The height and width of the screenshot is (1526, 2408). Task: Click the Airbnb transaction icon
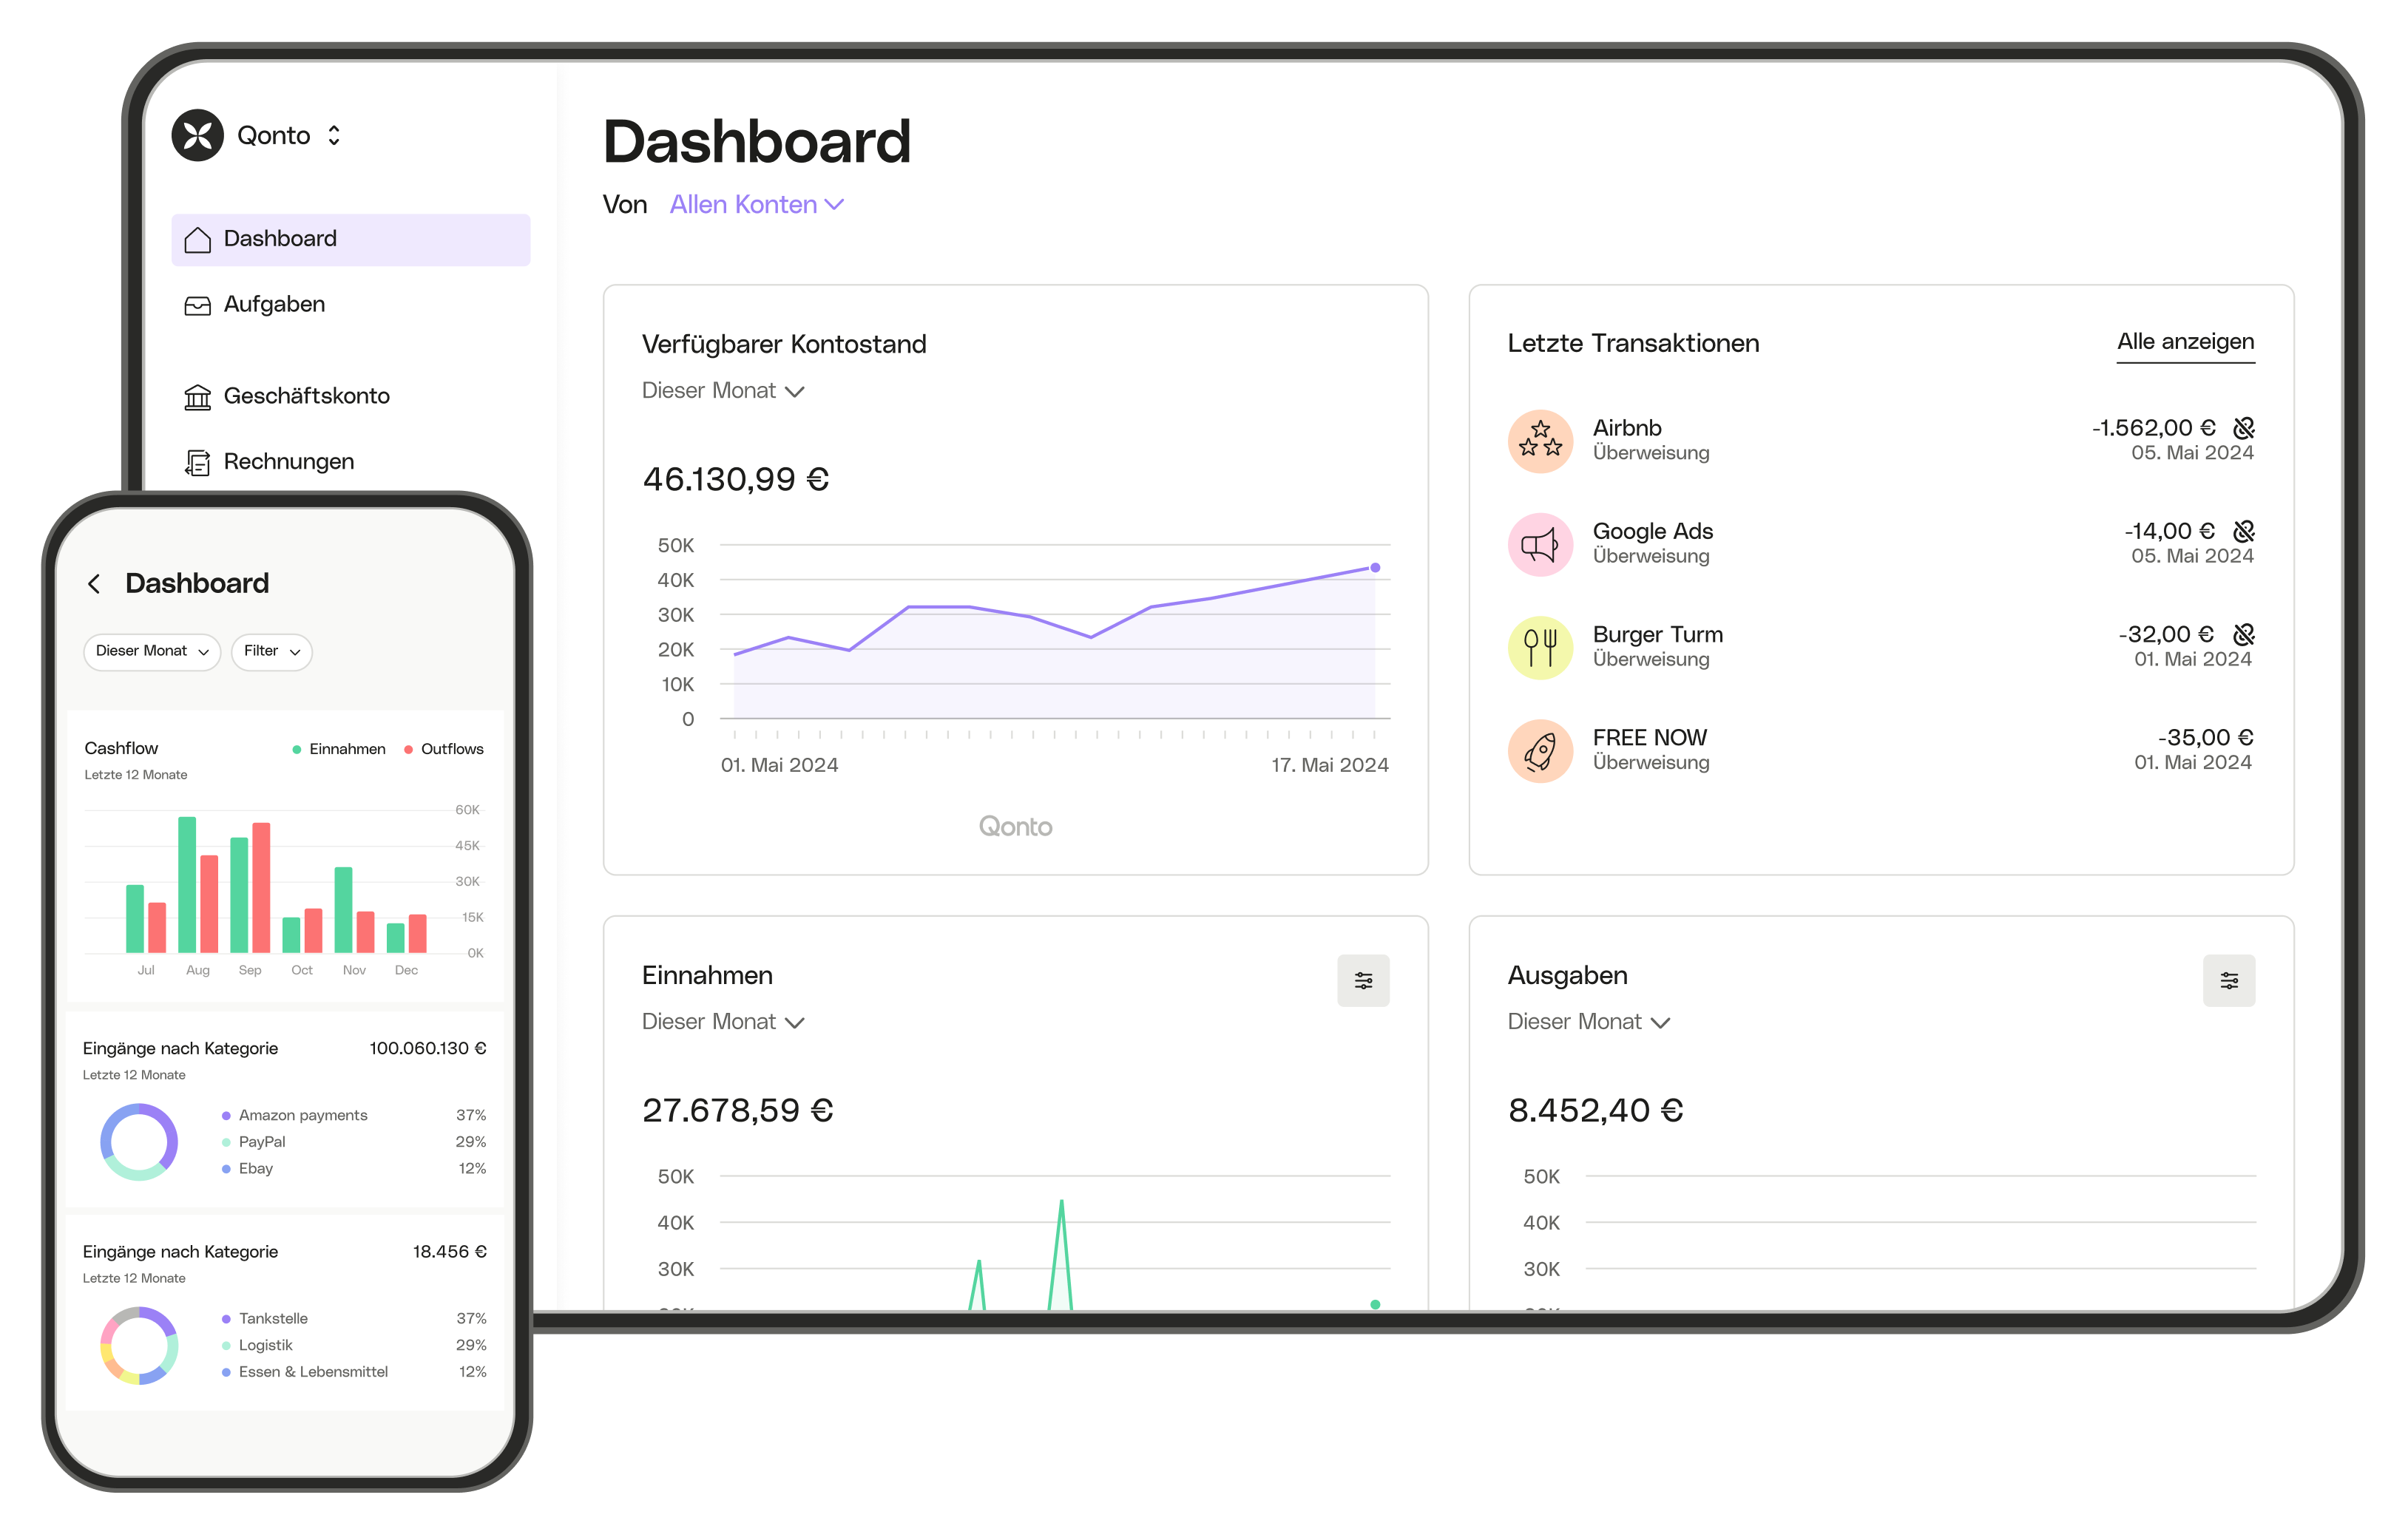(1539, 438)
